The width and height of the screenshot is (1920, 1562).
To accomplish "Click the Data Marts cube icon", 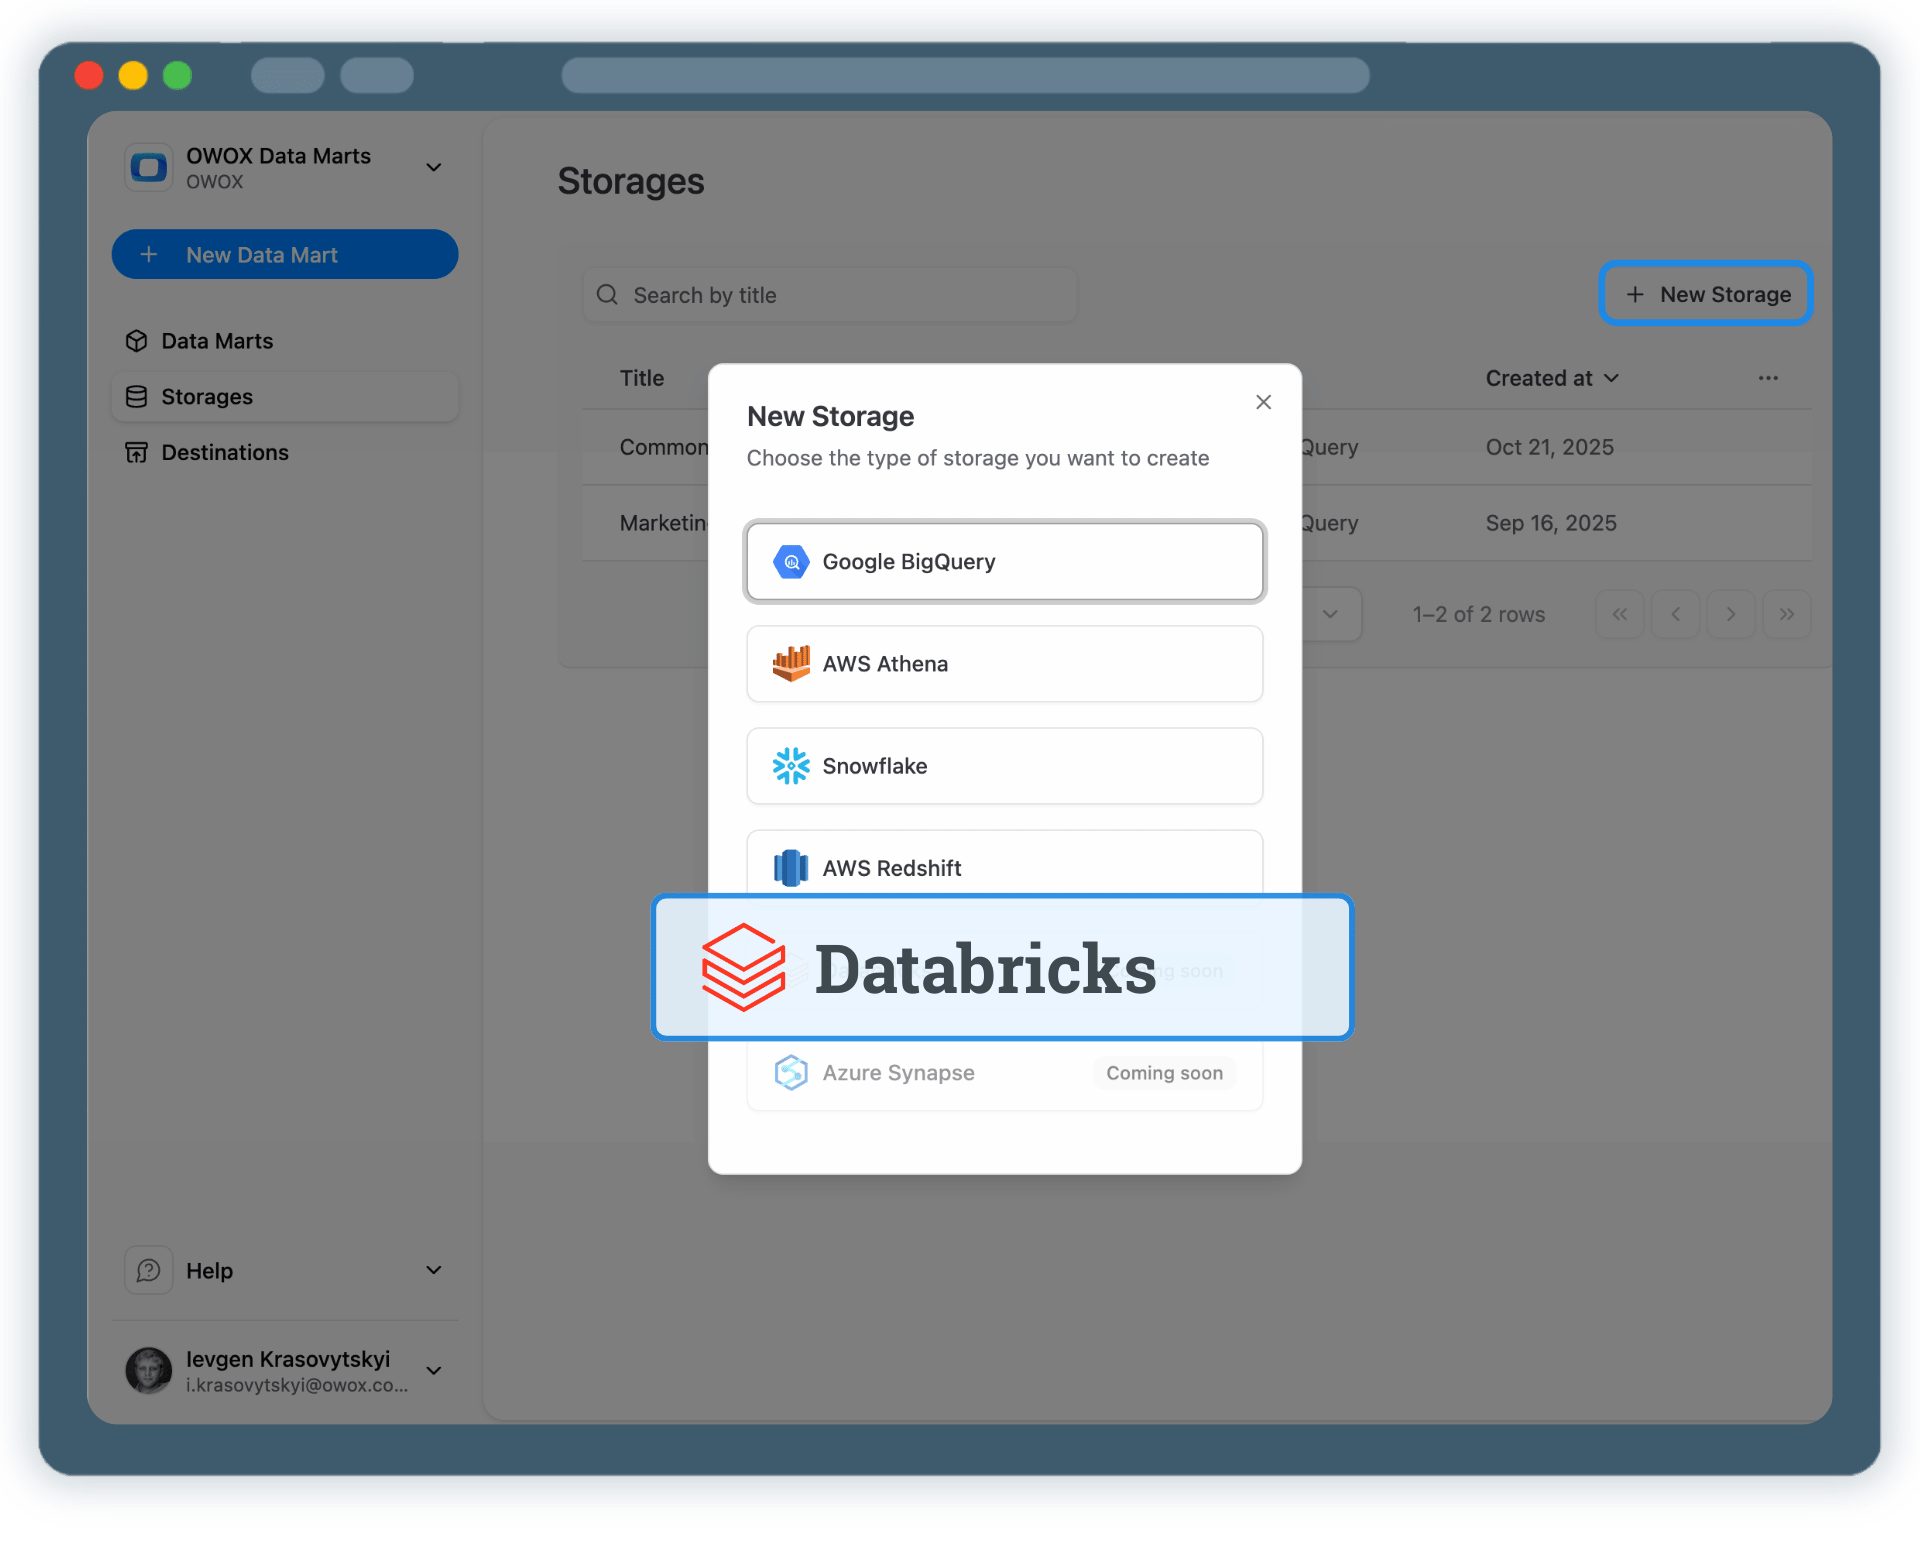I will [x=137, y=341].
